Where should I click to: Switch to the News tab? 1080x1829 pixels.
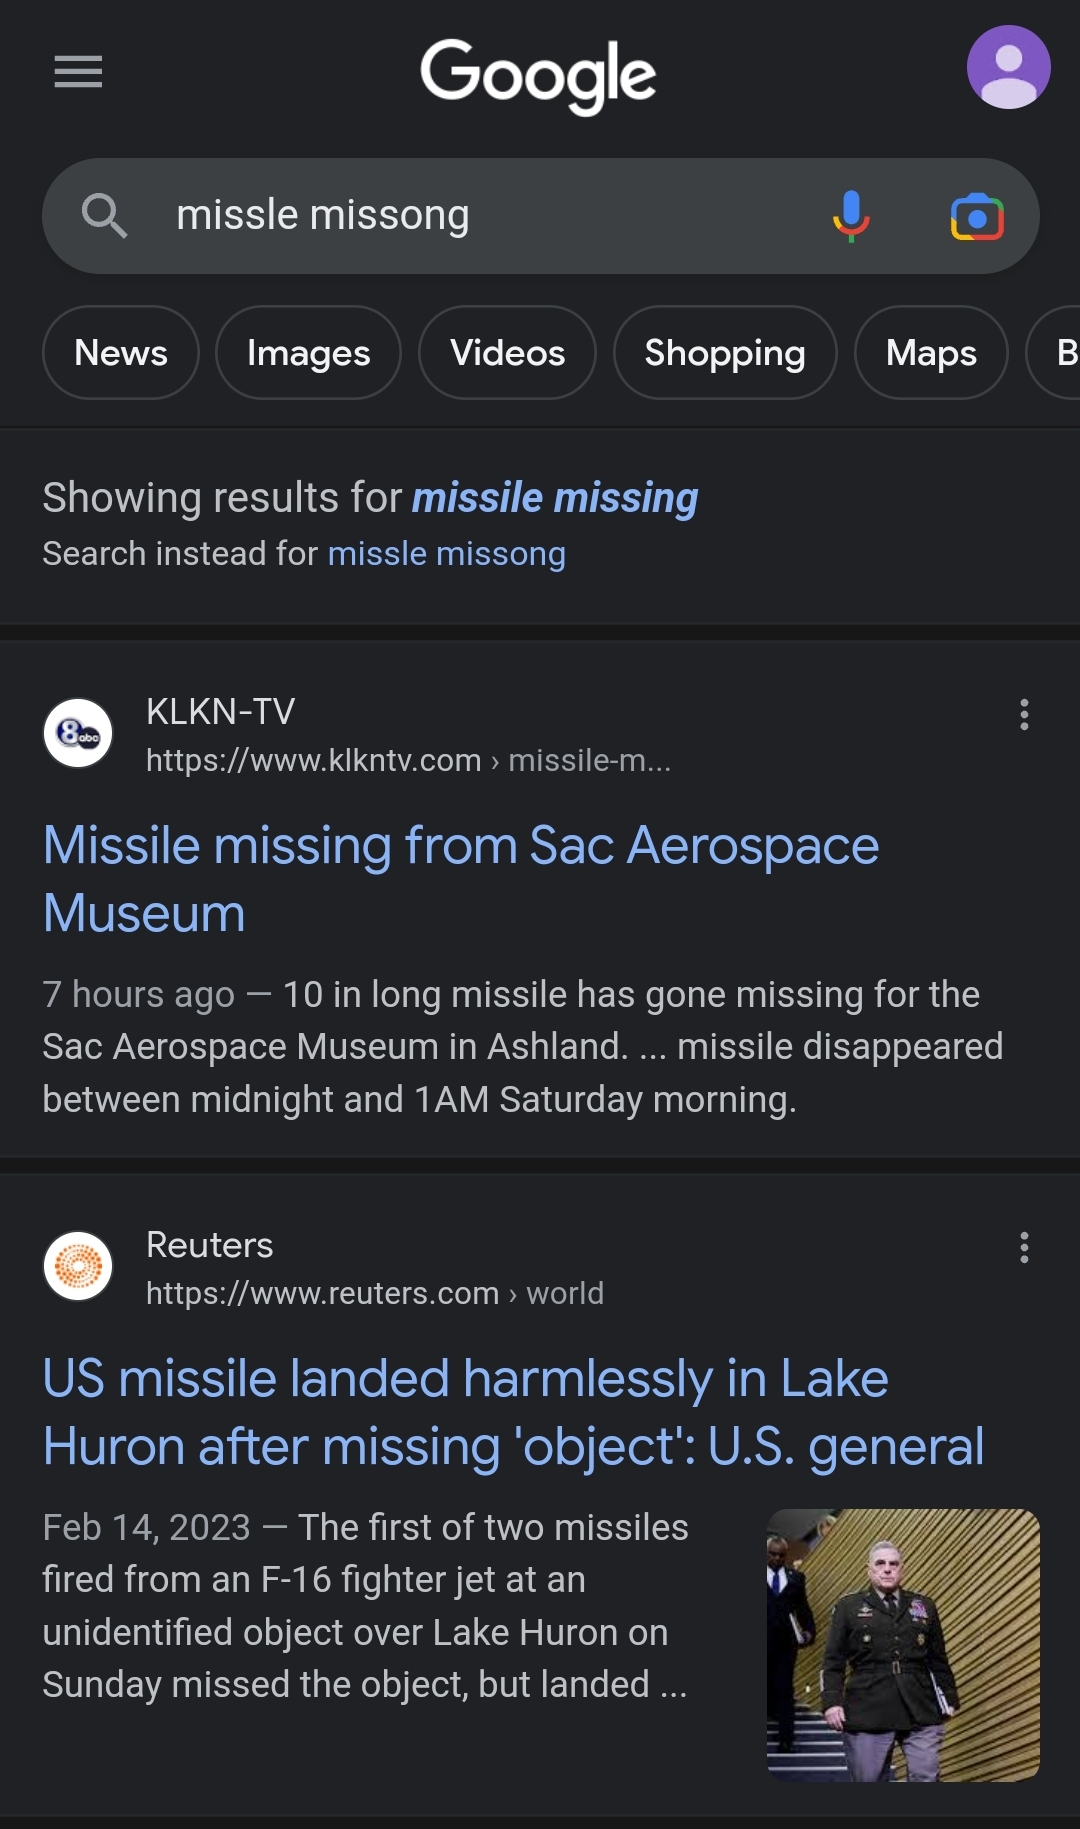tap(121, 353)
